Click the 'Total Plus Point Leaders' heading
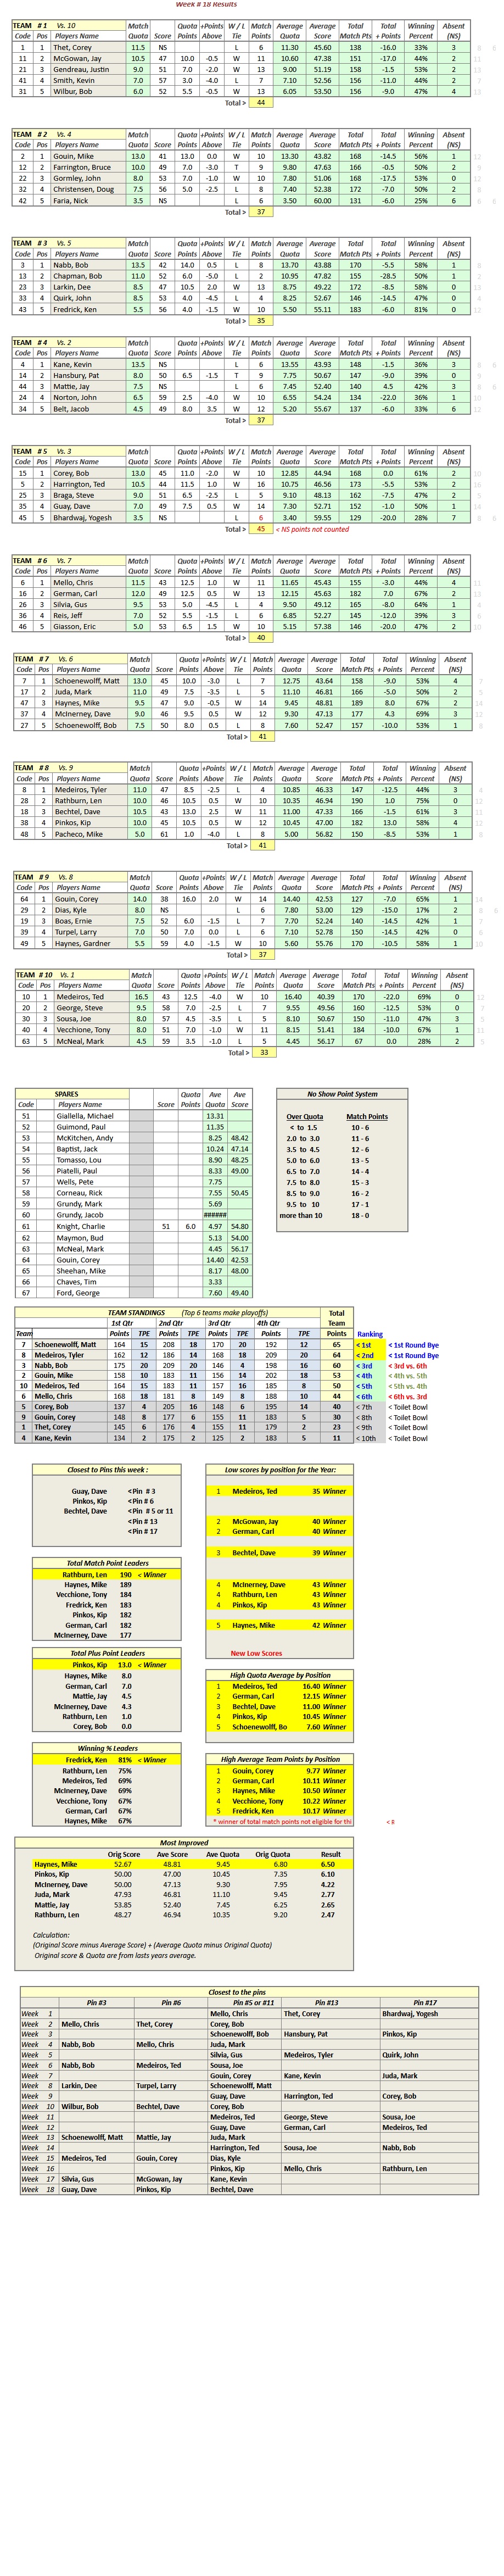 click(107, 1653)
